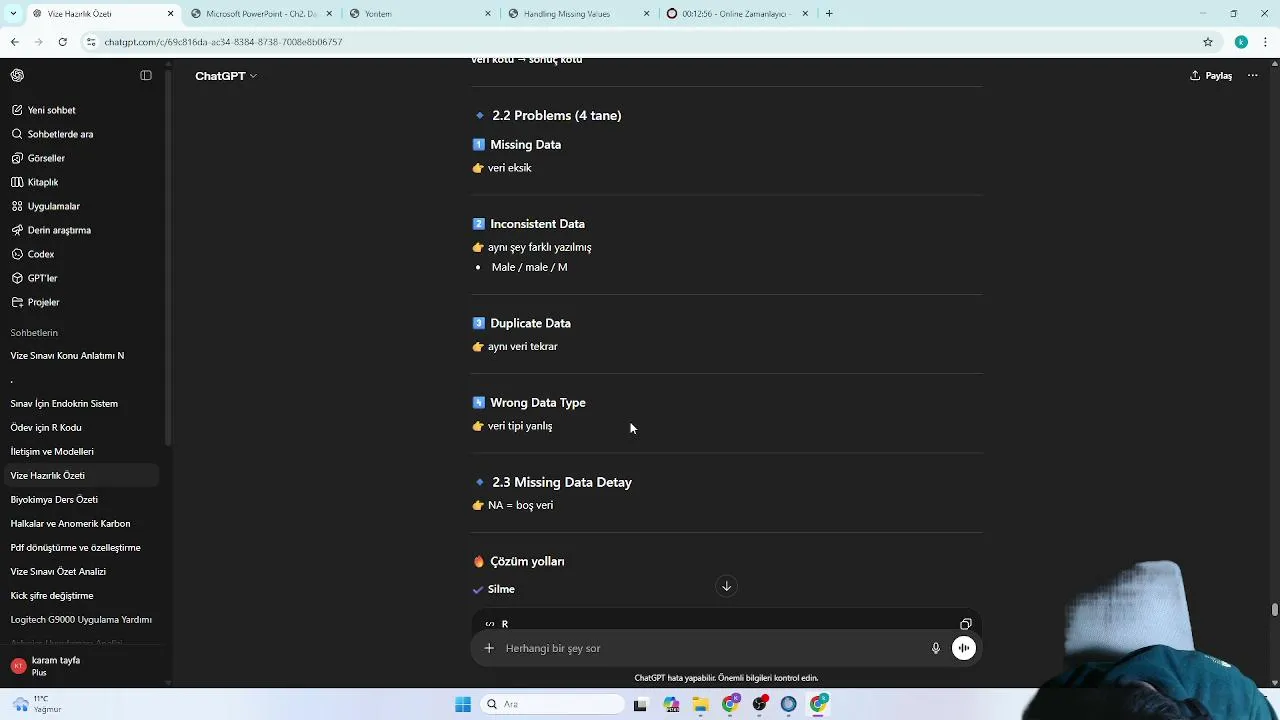Open the tab search dropdown arrow
1280x720 pixels.
tap(12, 14)
